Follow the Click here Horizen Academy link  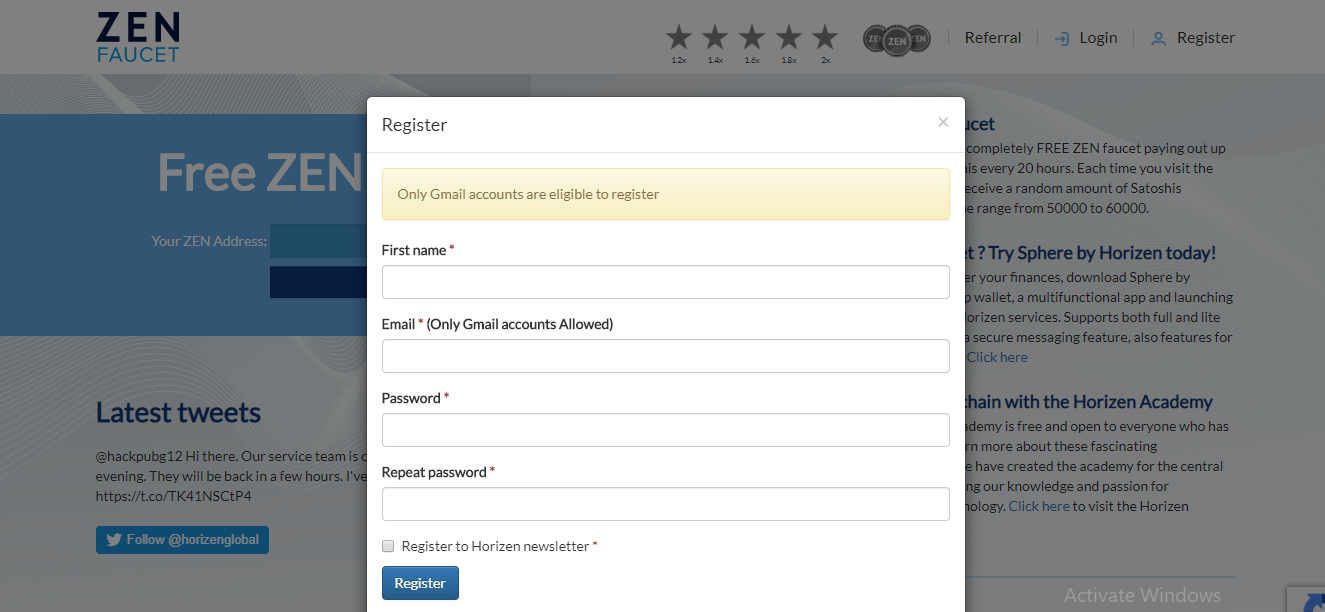pyautogui.click(x=1039, y=506)
